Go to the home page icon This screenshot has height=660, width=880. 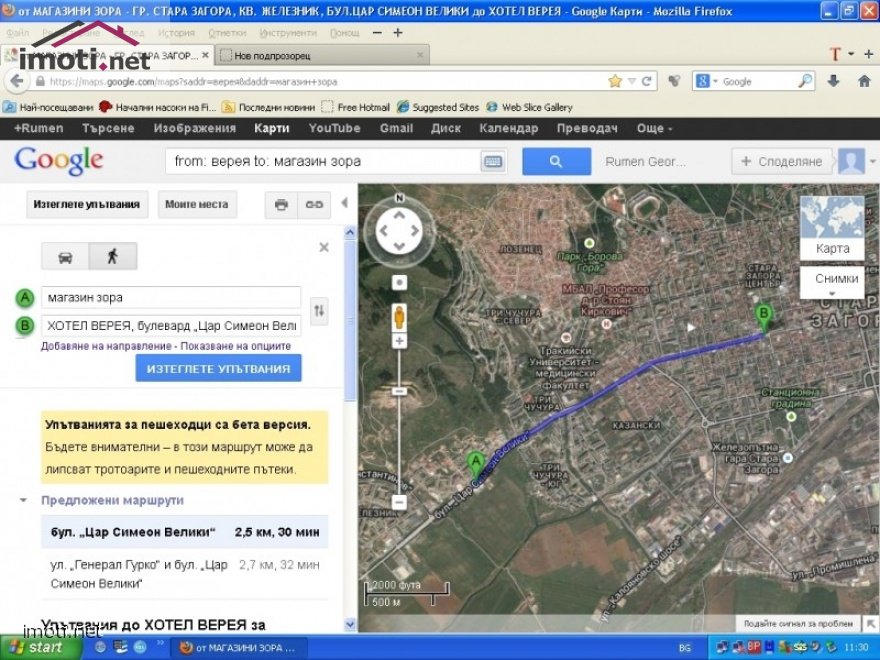(864, 81)
